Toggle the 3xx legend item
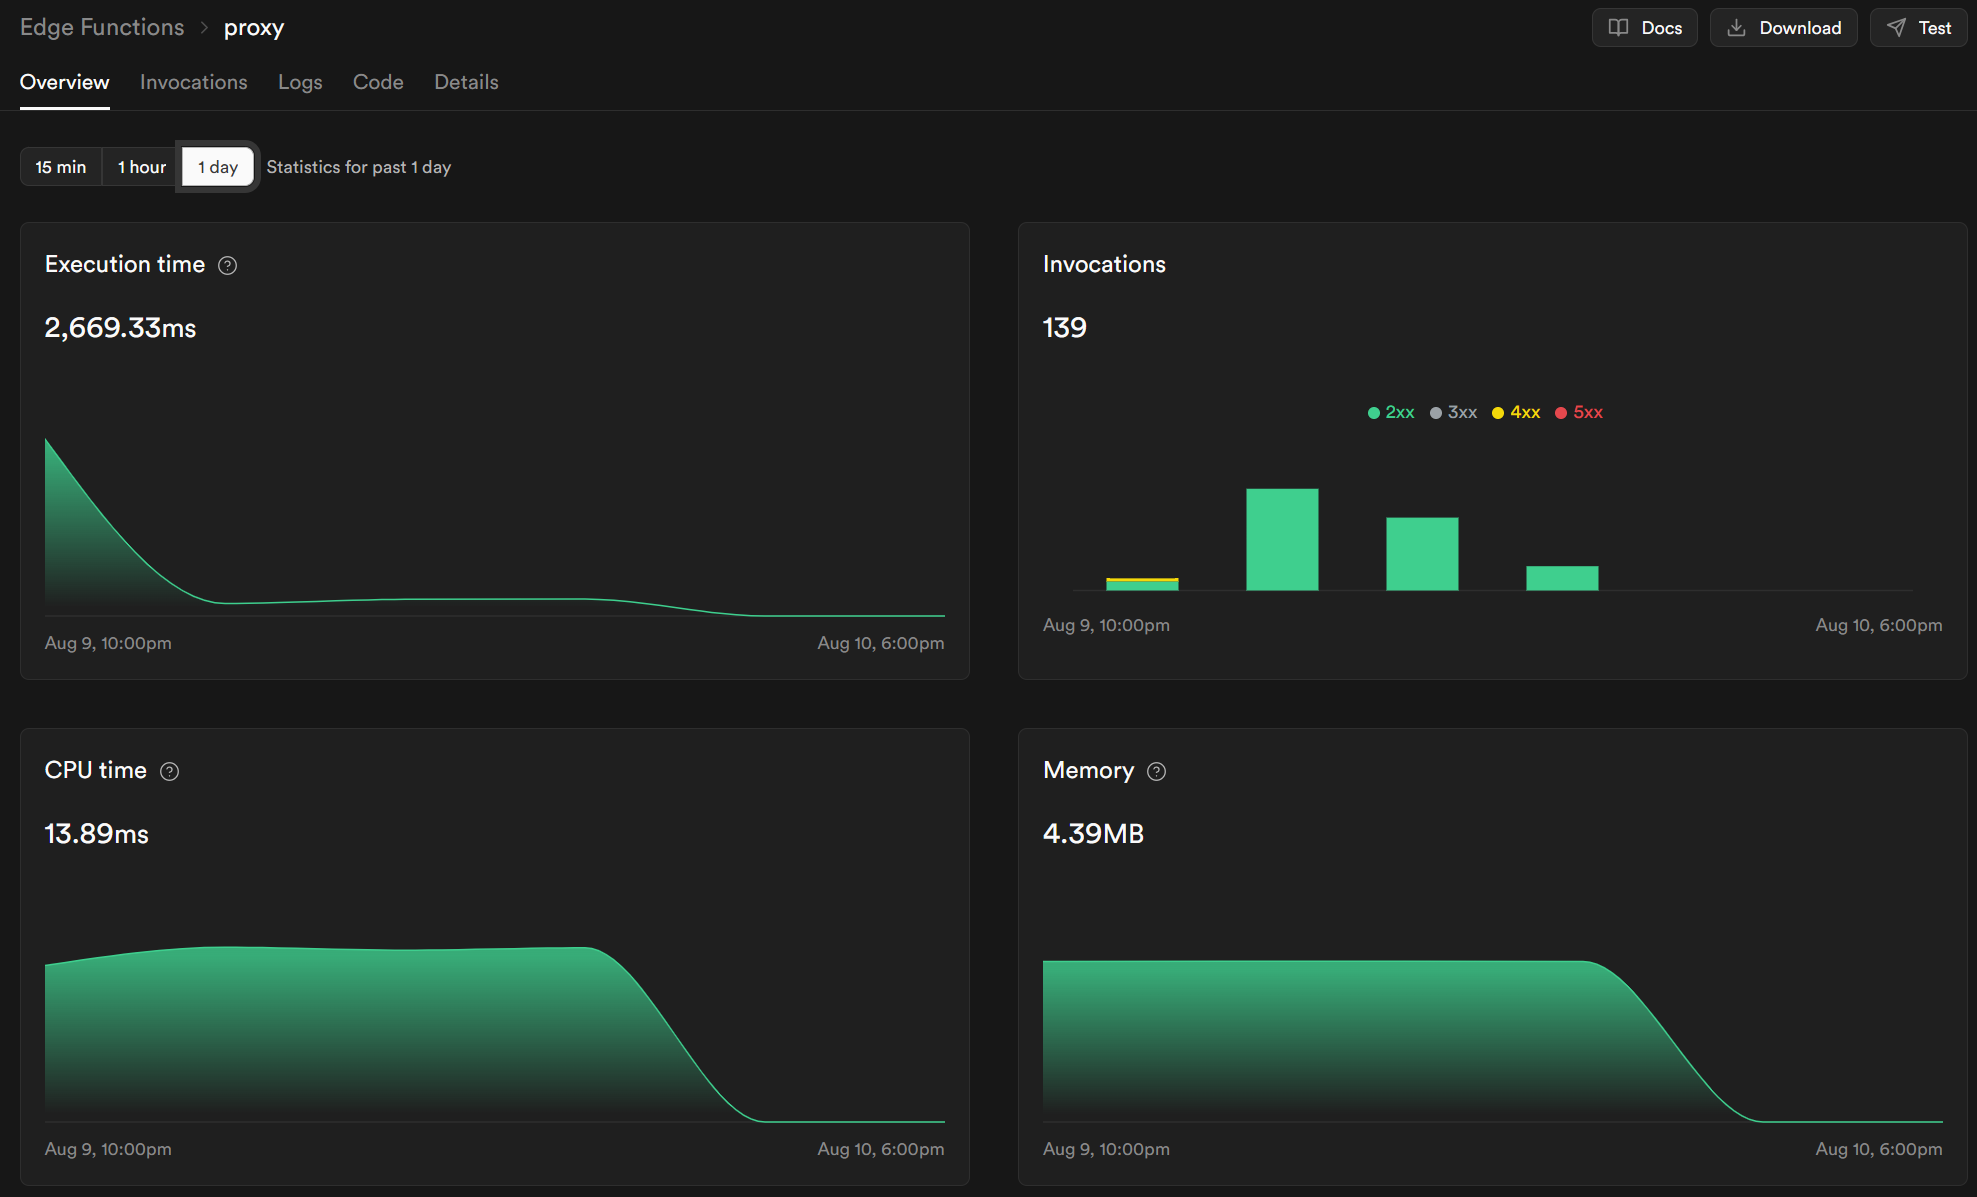The height and width of the screenshot is (1197, 1977). 1454,413
